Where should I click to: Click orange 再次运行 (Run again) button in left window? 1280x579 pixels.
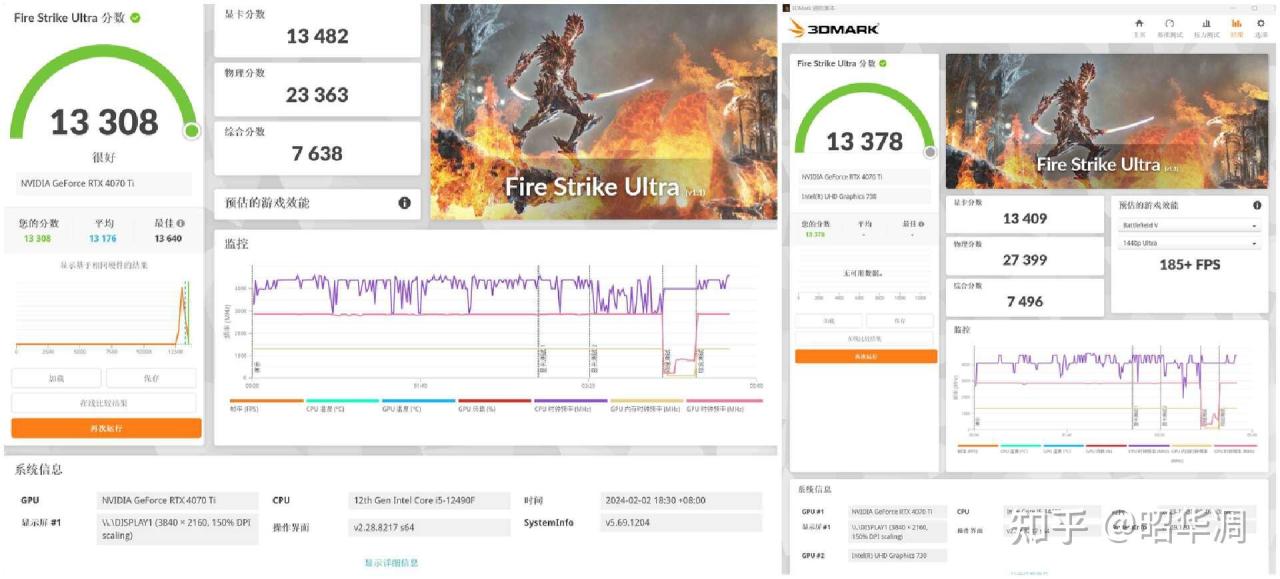click(106, 428)
